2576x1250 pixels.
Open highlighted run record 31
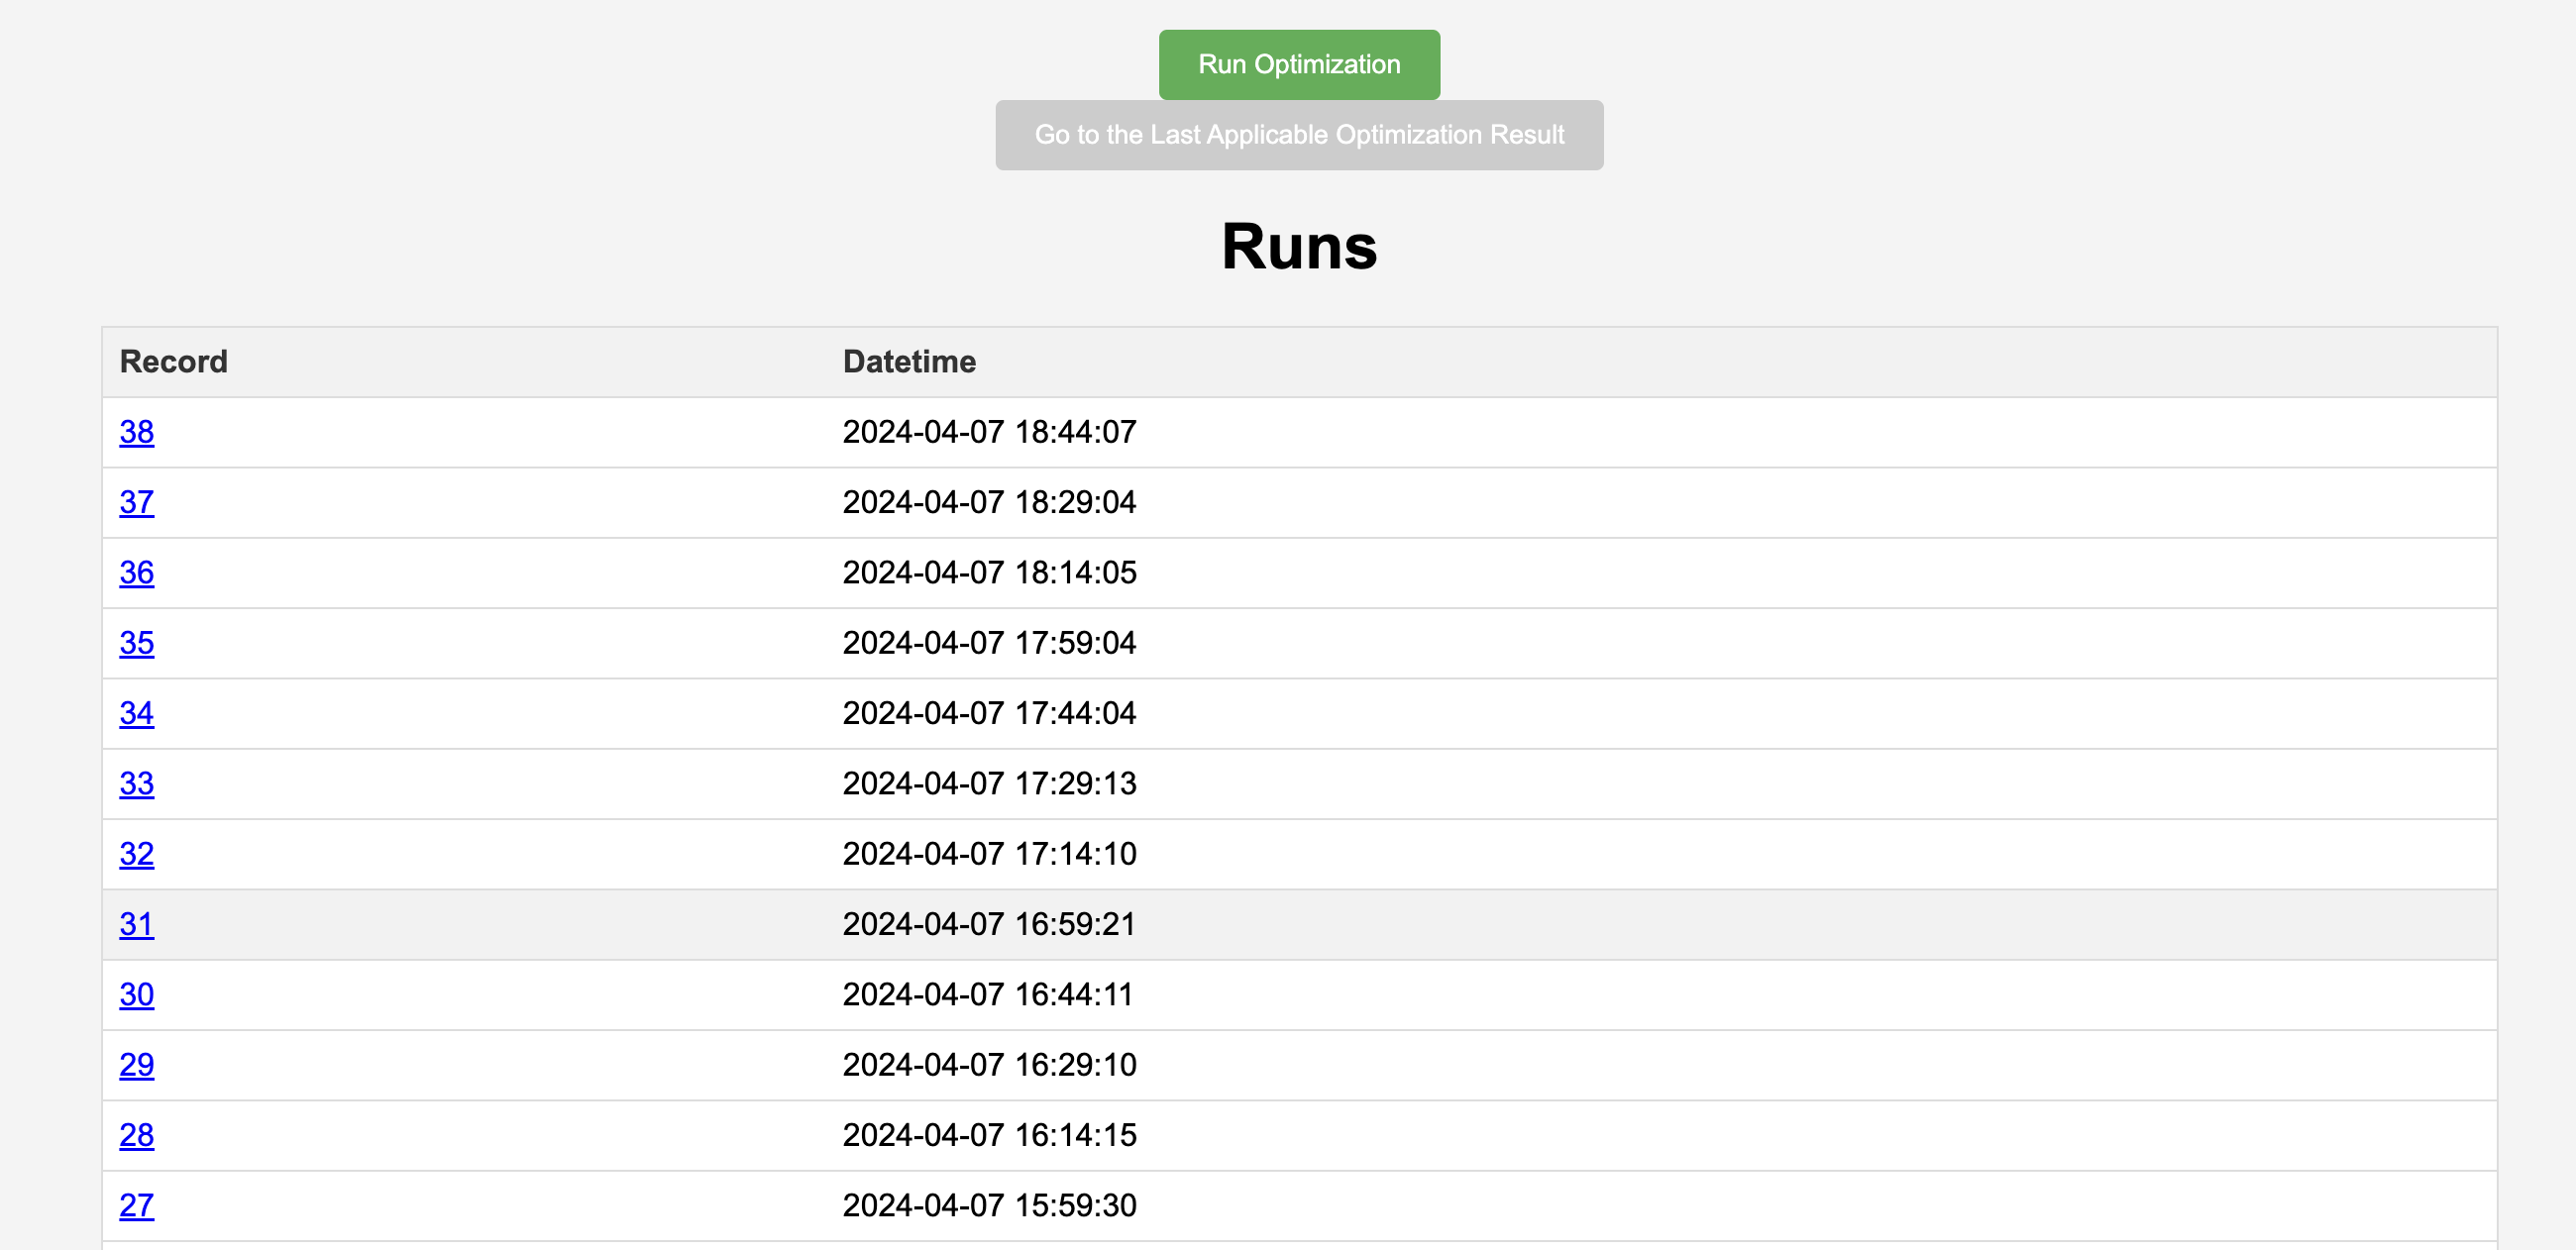pyautogui.click(x=137, y=924)
